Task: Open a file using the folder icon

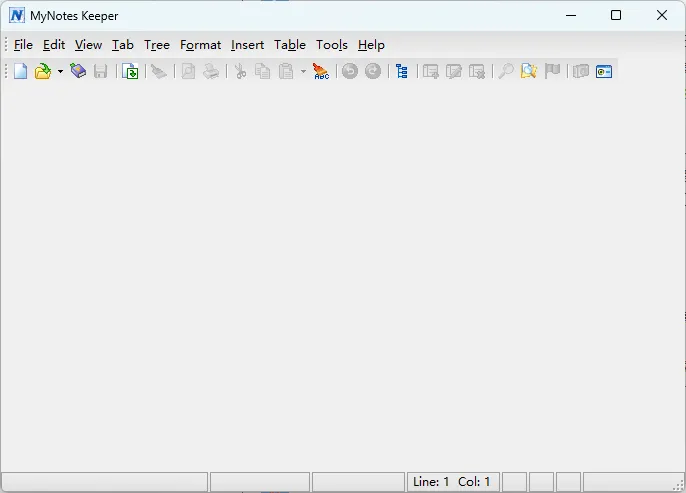Action: 43,71
